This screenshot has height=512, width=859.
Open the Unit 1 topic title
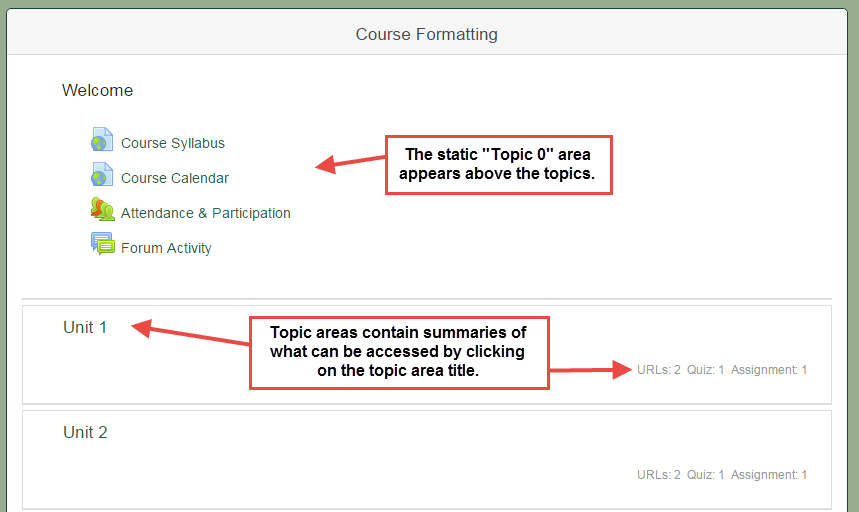pos(85,327)
